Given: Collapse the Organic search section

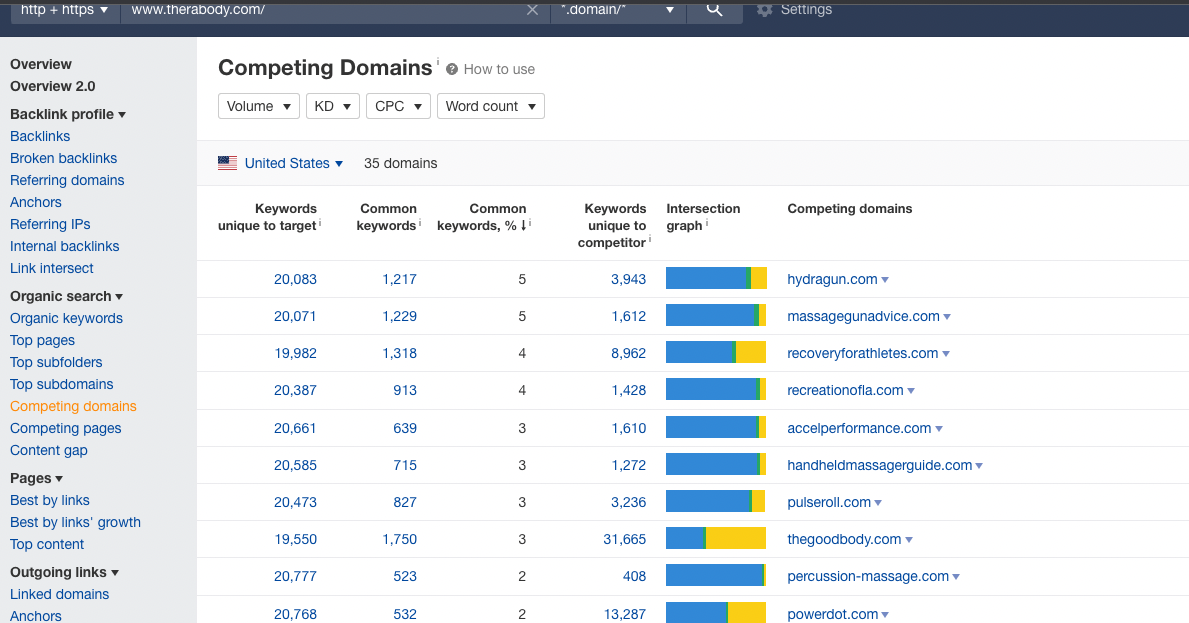Looking at the screenshot, I should pos(66,296).
